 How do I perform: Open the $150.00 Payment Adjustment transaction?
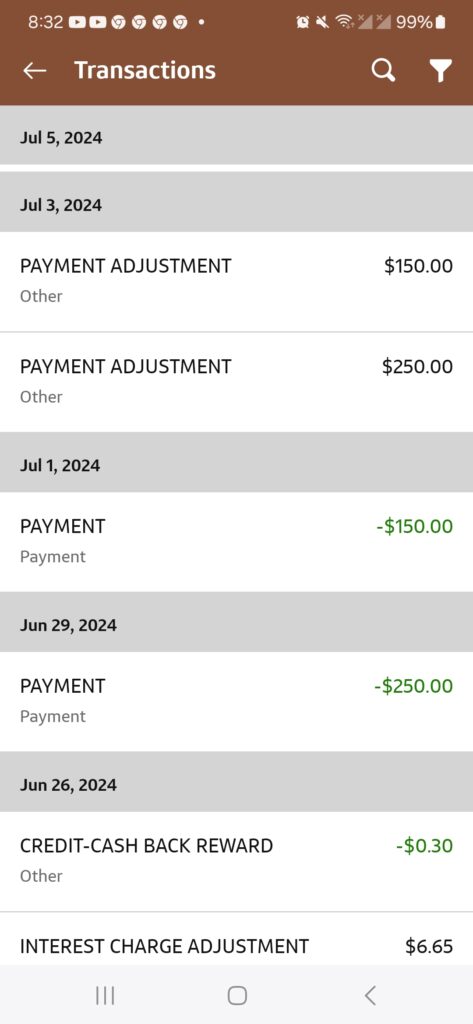(236, 281)
